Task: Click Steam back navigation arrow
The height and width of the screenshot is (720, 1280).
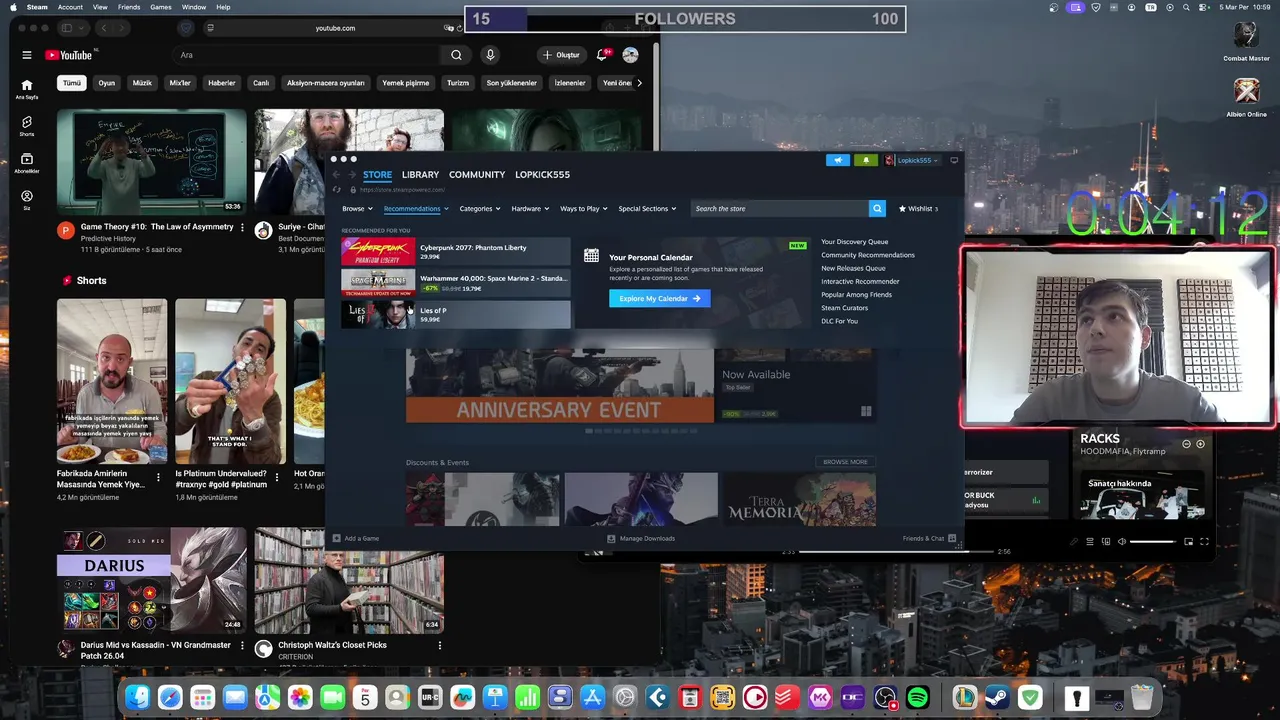Action: 337,175
